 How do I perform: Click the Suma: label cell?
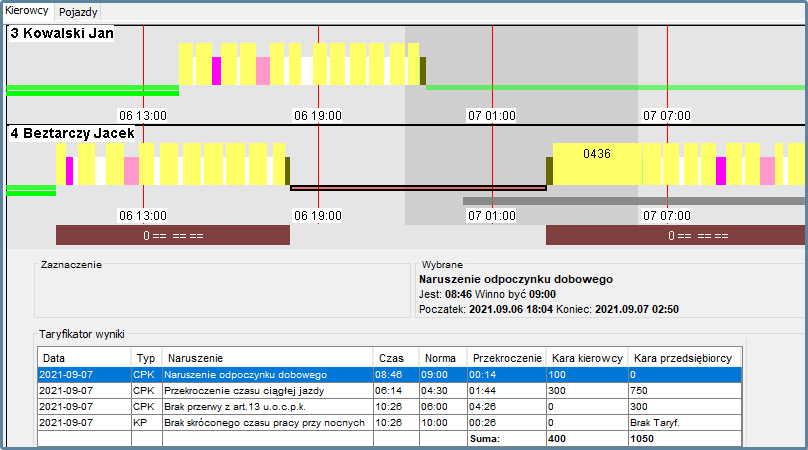(x=507, y=439)
